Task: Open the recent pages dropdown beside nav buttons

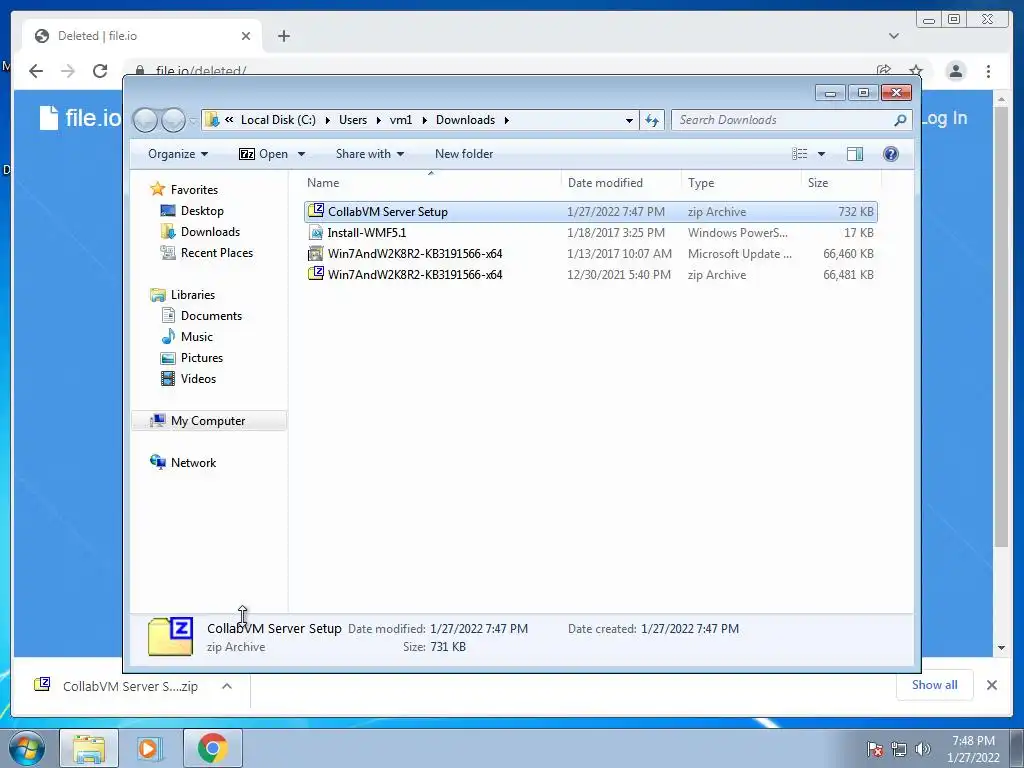Action: pos(193,121)
